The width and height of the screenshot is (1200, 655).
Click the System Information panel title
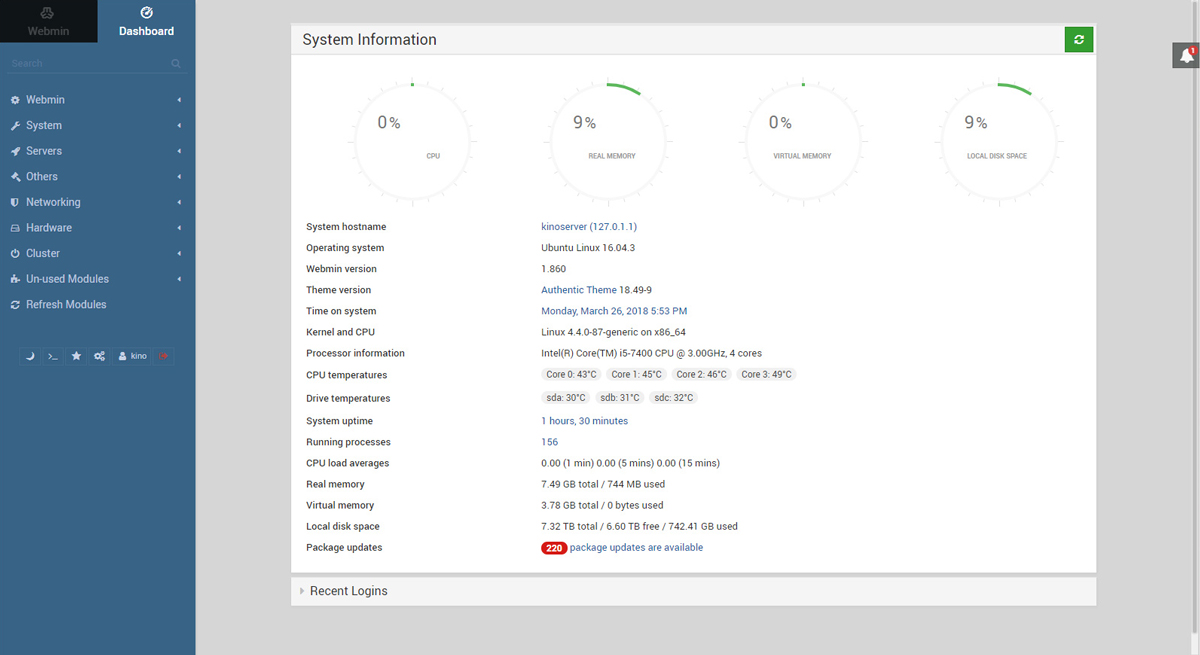click(x=369, y=40)
